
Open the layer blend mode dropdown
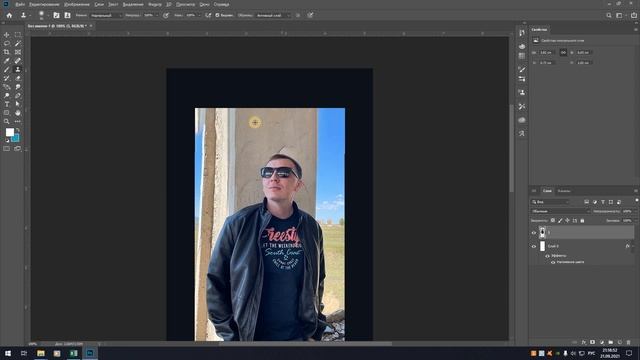click(x=560, y=211)
